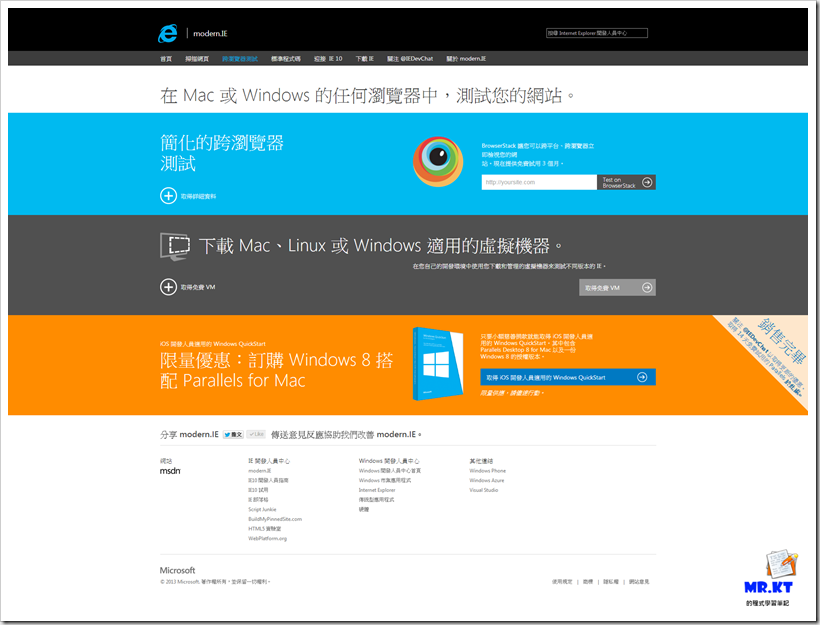Open IE10 開發人員指南 footer link
The width and height of the screenshot is (820, 625).
pyautogui.click(x=268, y=480)
